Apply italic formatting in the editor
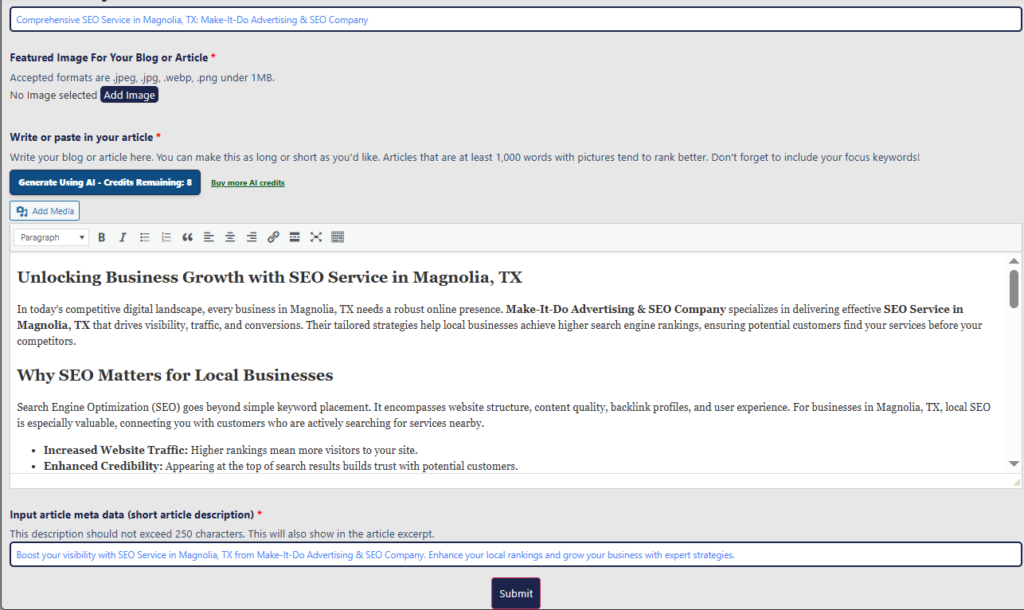The width and height of the screenshot is (1024, 610). pos(123,237)
